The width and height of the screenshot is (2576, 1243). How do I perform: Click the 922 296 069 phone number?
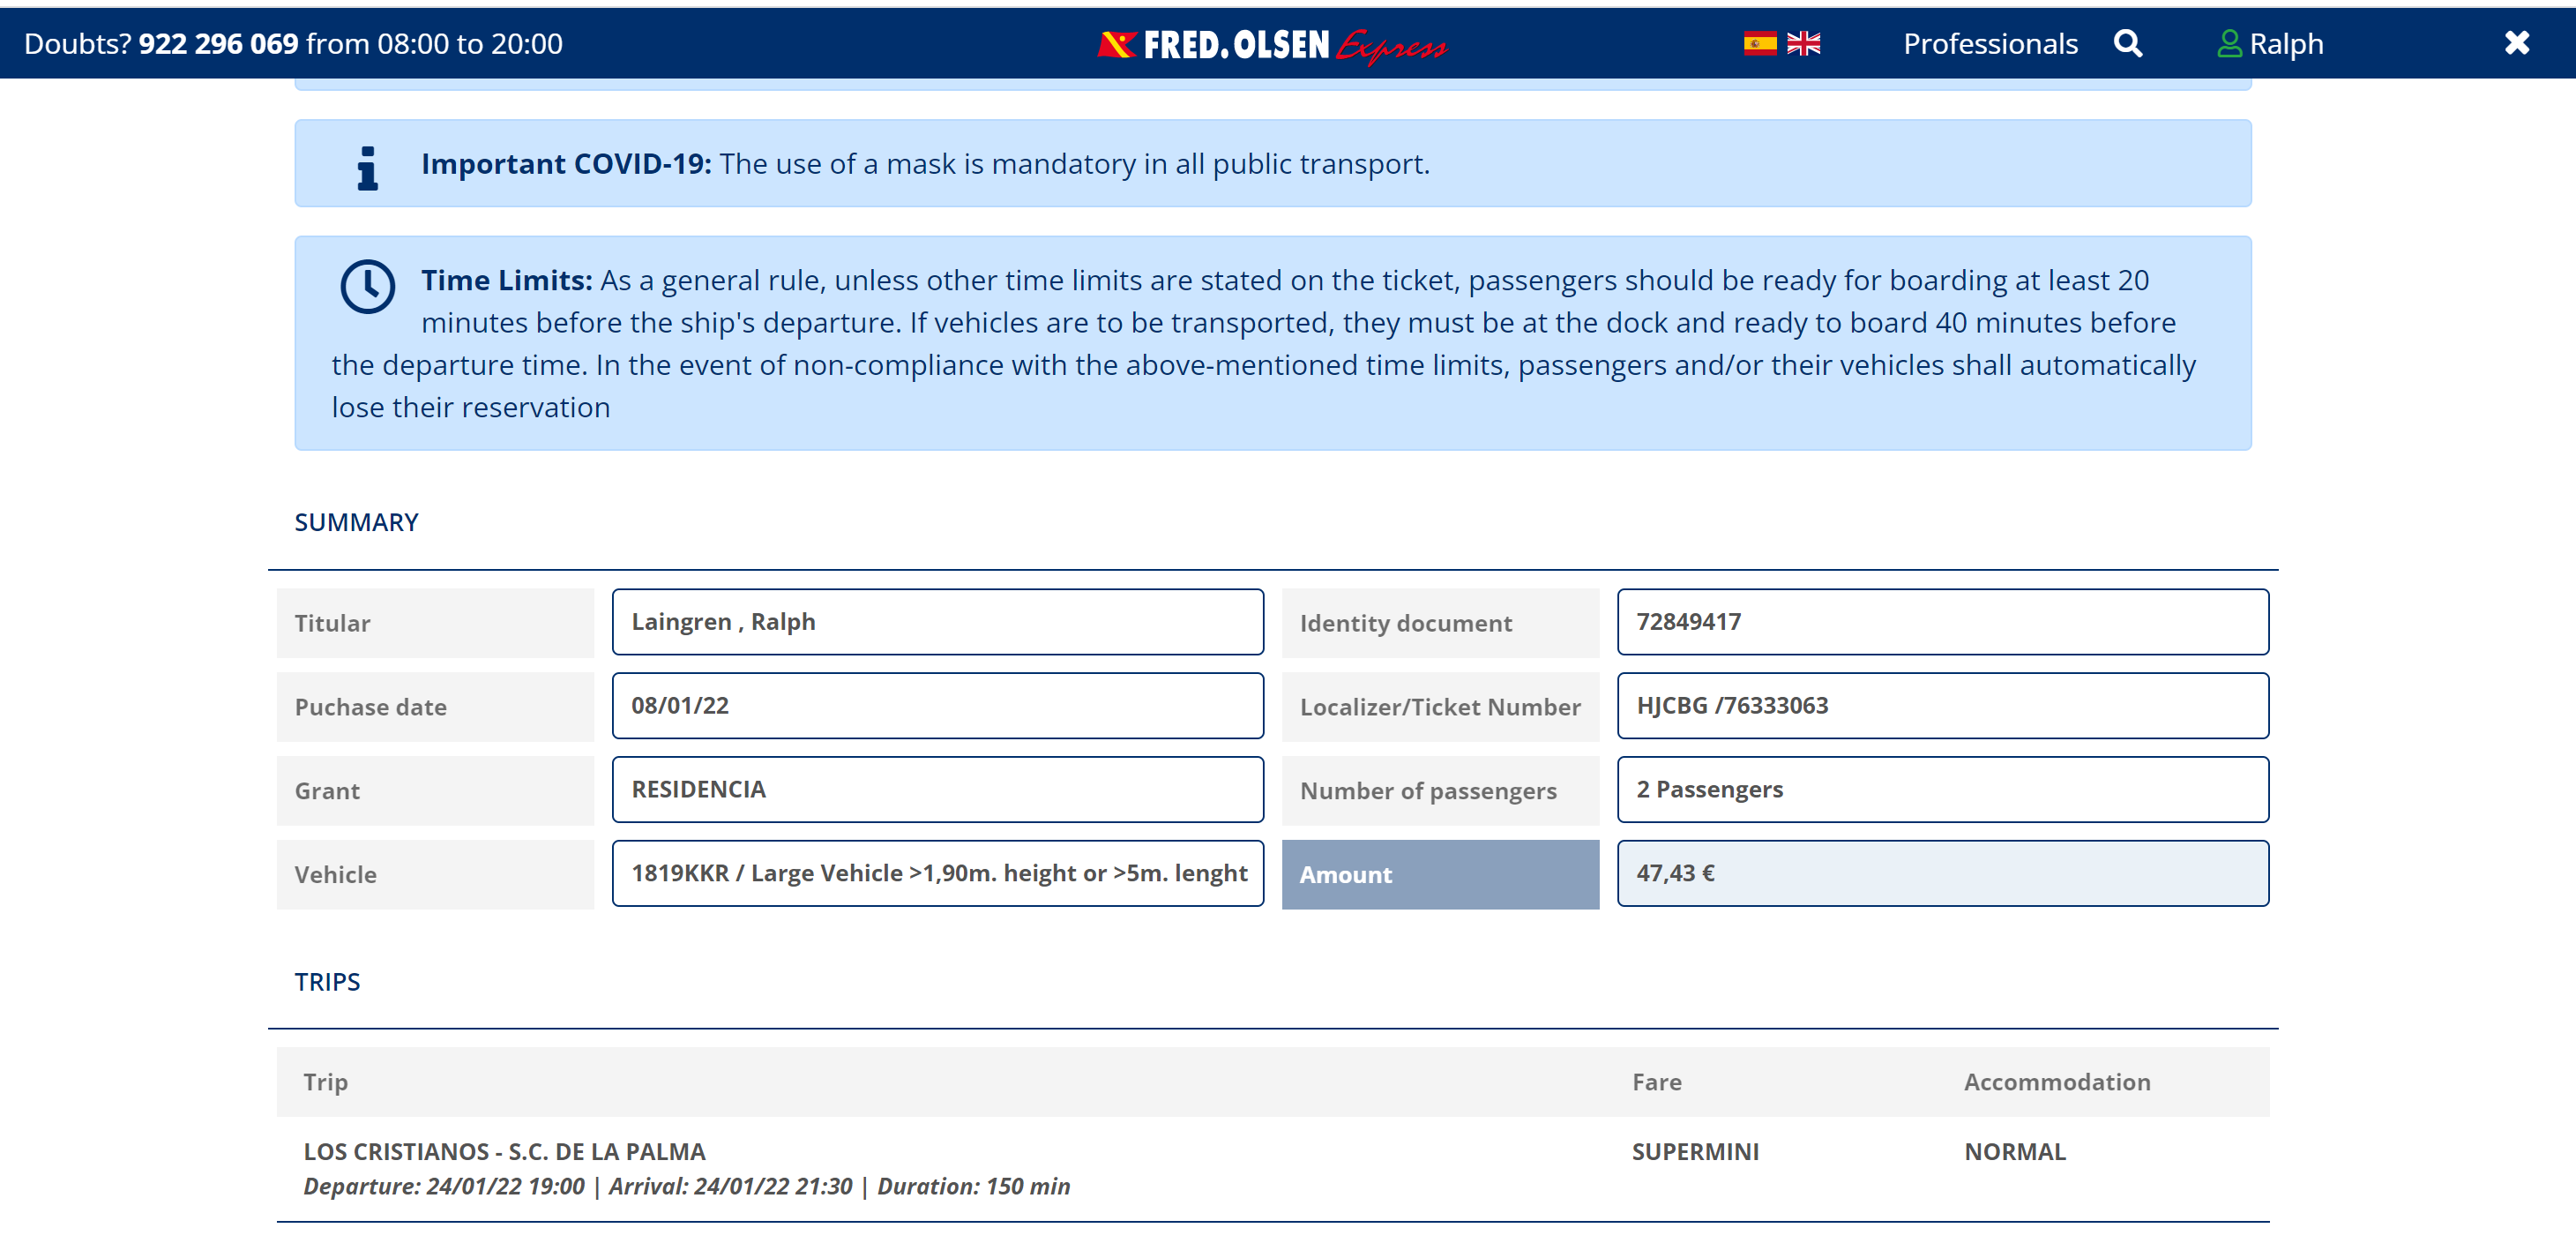(218, 43)
